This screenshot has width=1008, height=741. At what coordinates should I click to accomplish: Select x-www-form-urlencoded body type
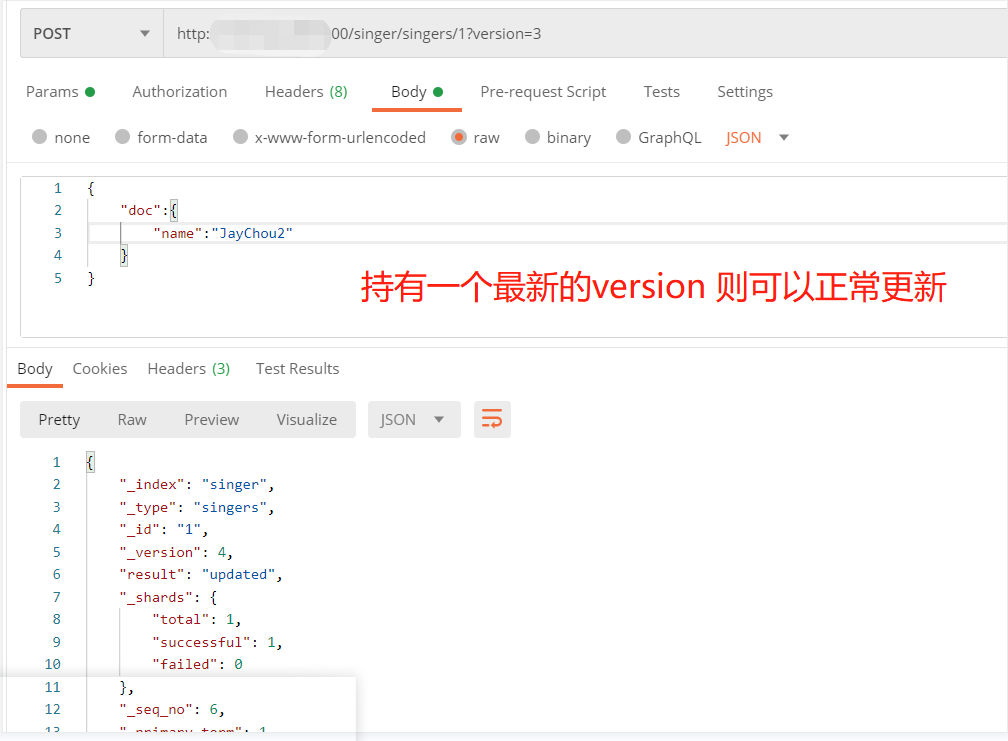(x=329, y=138)
